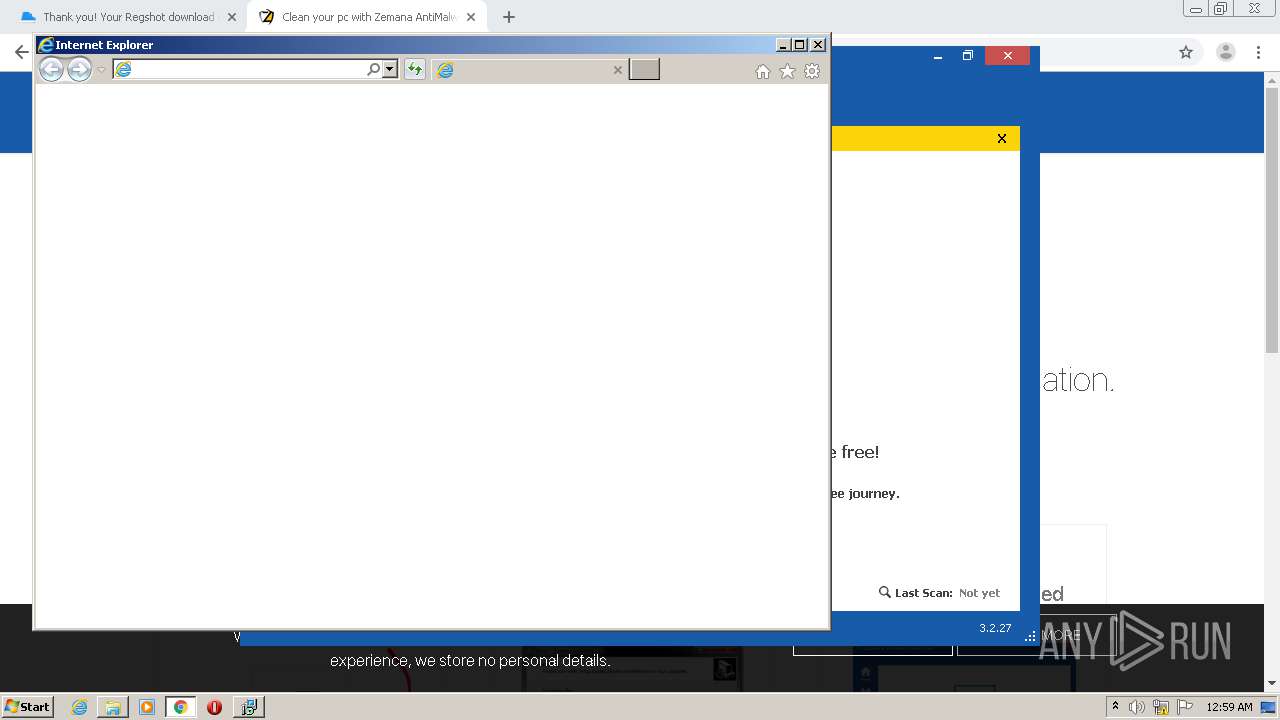Screen dimensions: 1280x720
Task: Close the Regshot download Chrome tab
Action: point(232,17)
